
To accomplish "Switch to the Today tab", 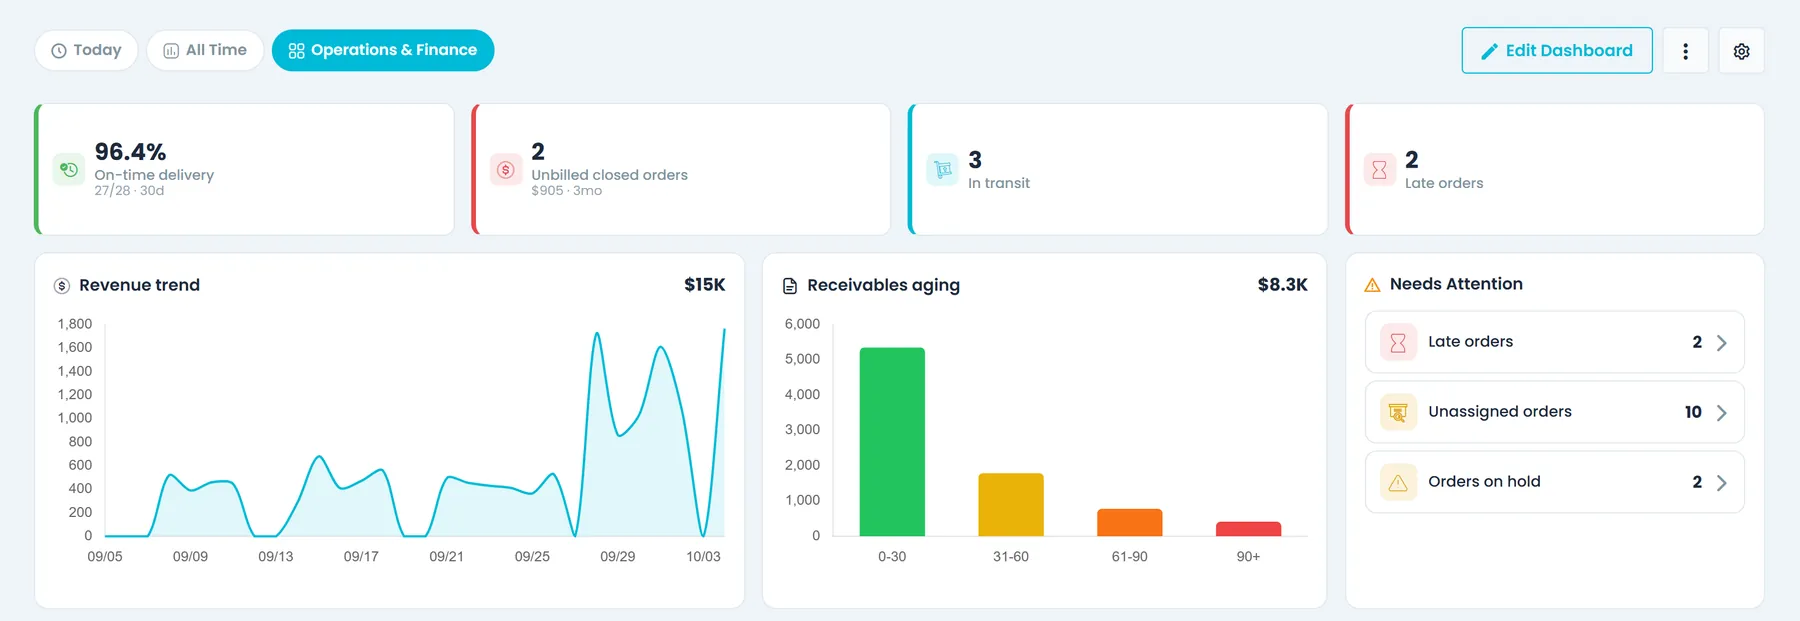I will pyautogui.click(x=86, y=50).
